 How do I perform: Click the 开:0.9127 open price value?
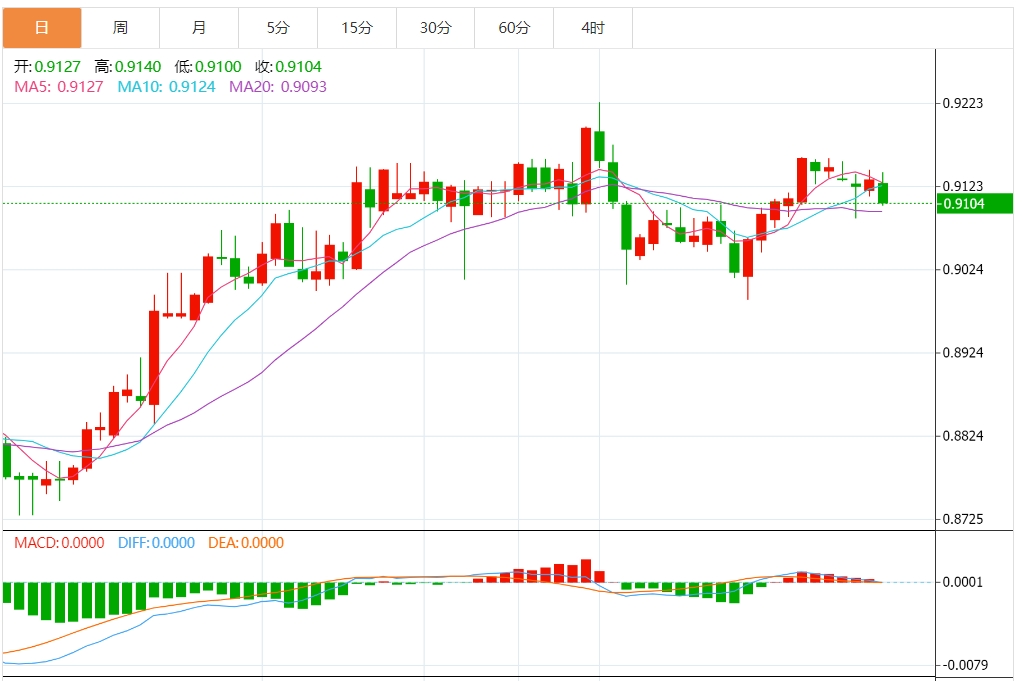47,67
